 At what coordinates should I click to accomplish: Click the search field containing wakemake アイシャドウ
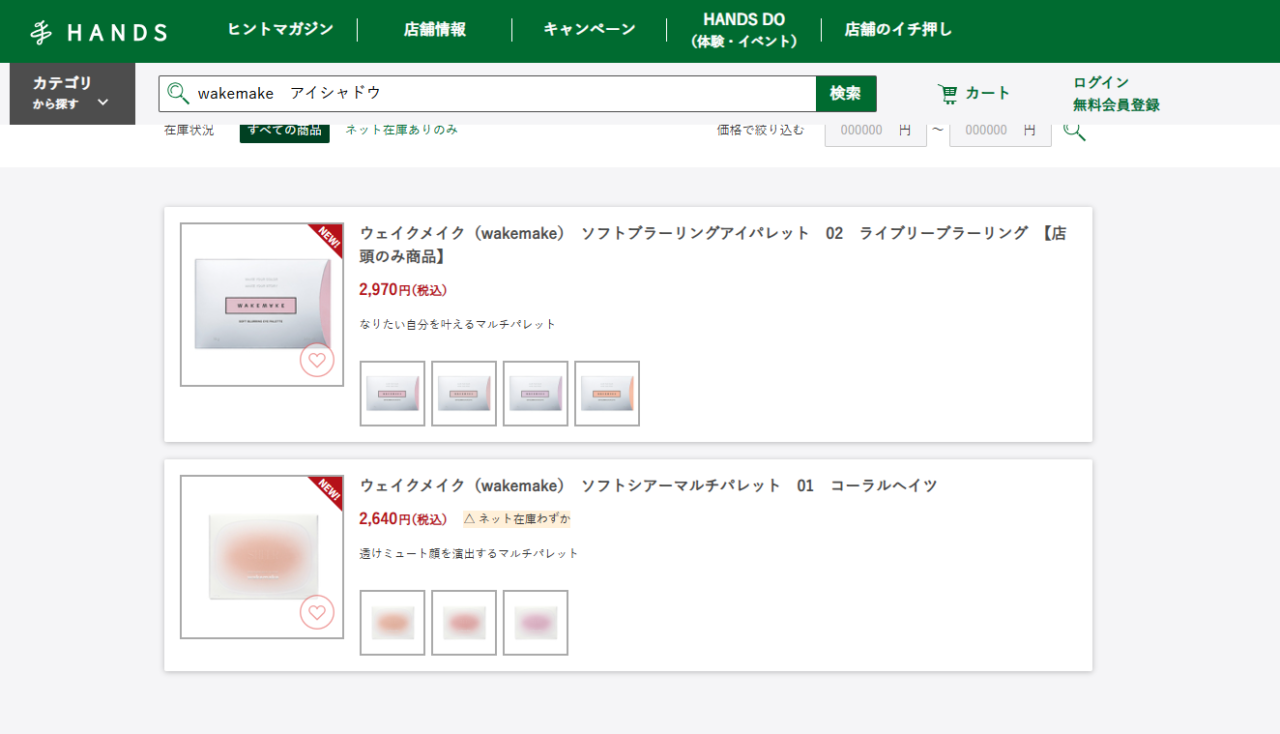(x=487, y=93)
